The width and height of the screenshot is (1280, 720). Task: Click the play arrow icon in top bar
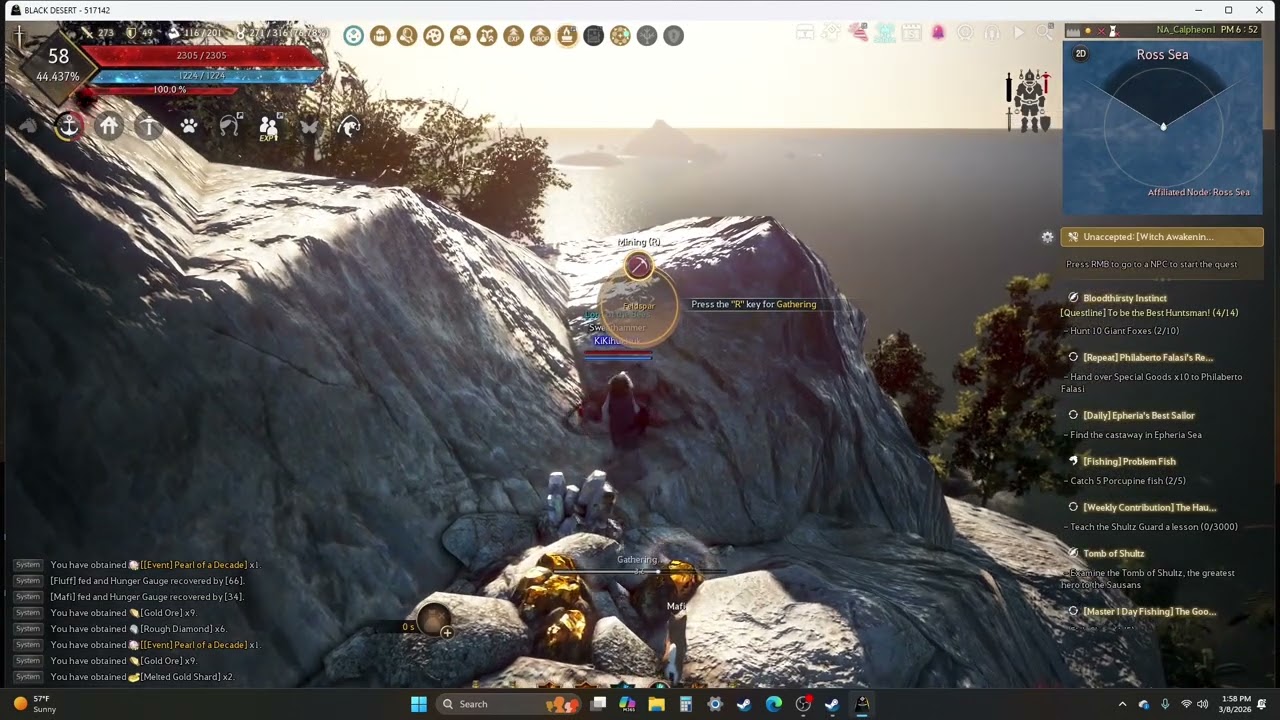click(1019, 33)
